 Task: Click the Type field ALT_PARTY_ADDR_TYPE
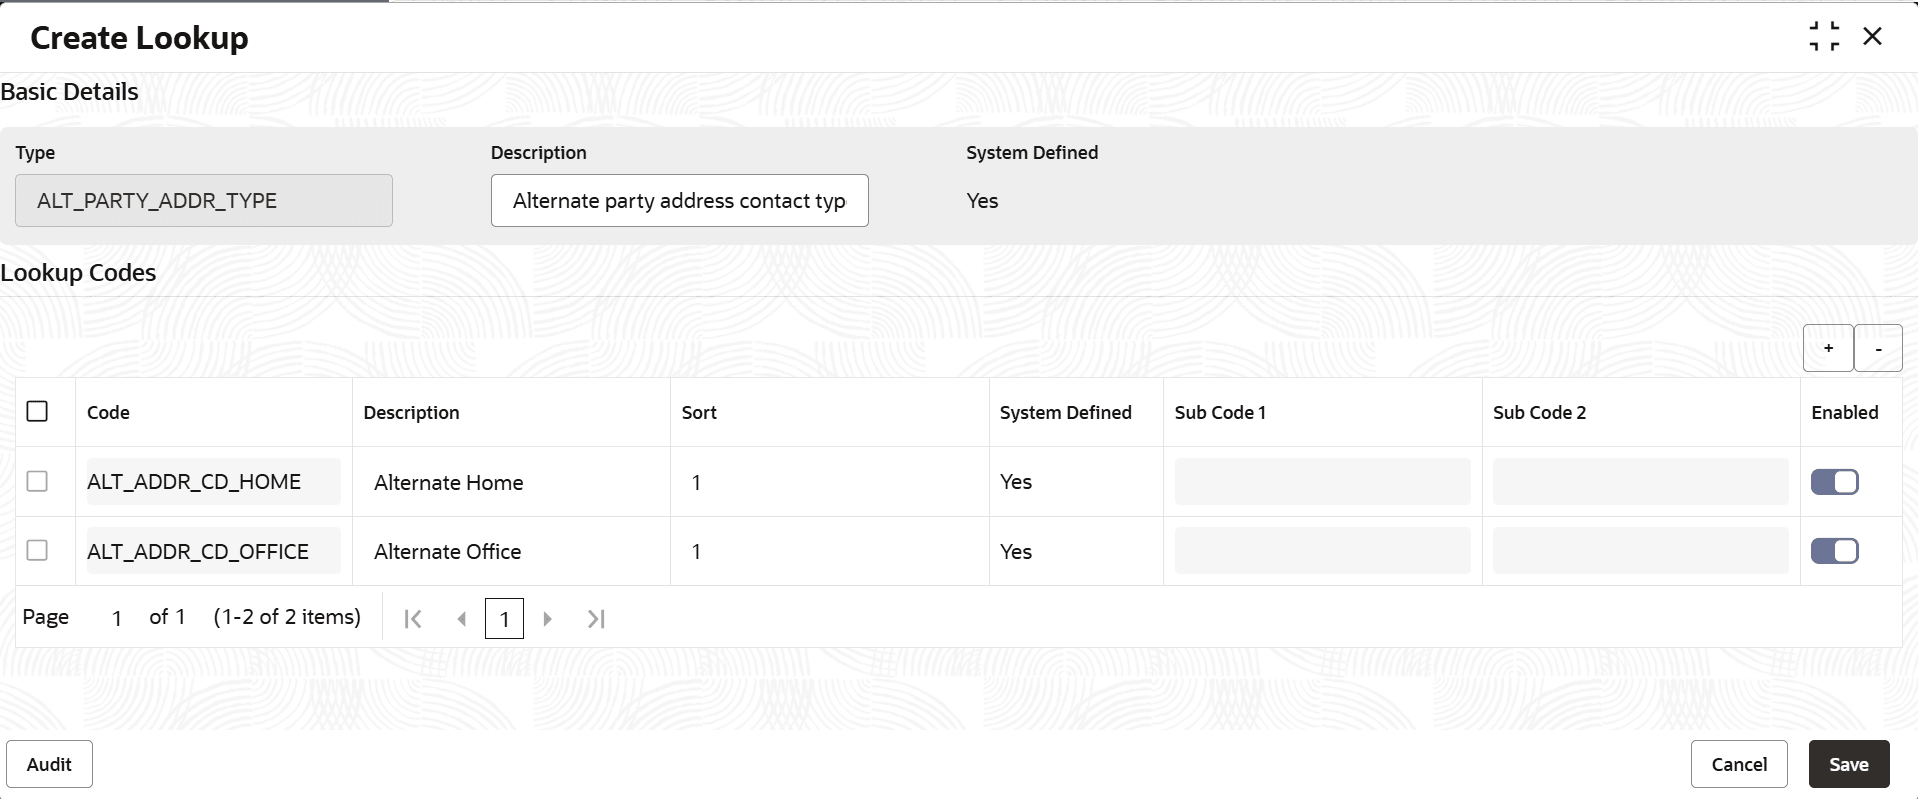click(x=204, y=201)
